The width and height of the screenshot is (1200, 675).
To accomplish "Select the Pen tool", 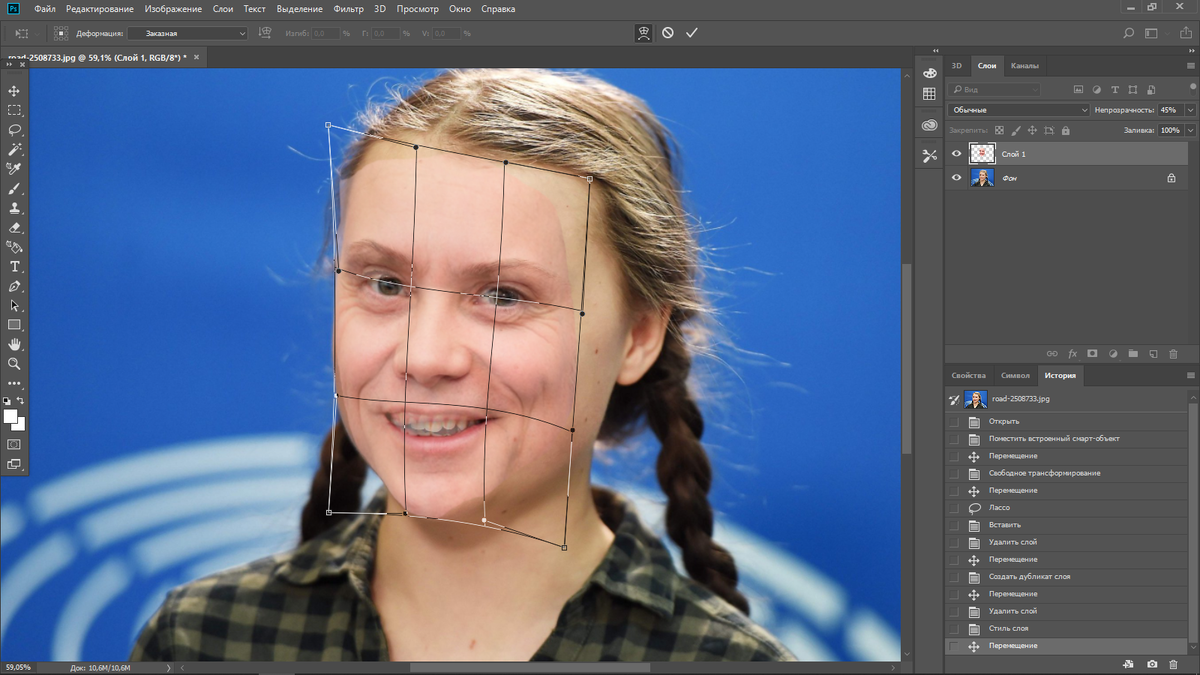I will pos(14,286).
